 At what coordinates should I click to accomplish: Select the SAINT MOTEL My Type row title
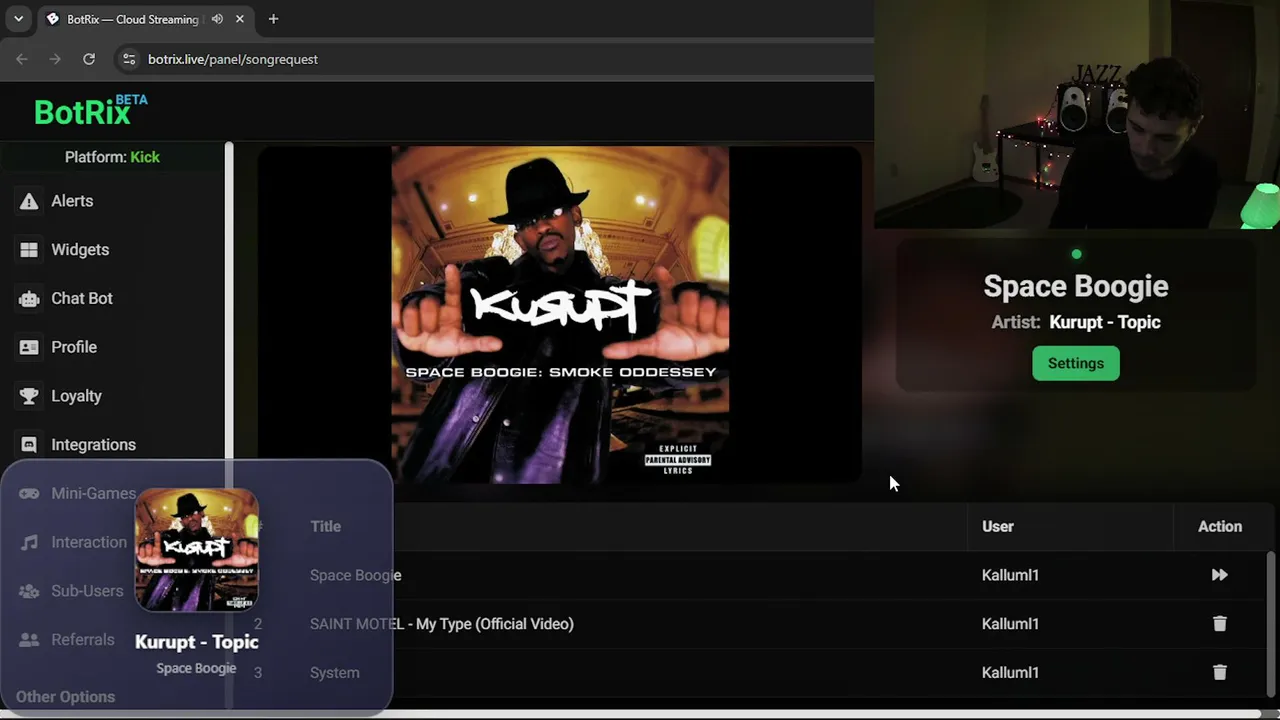coord(442,624)
